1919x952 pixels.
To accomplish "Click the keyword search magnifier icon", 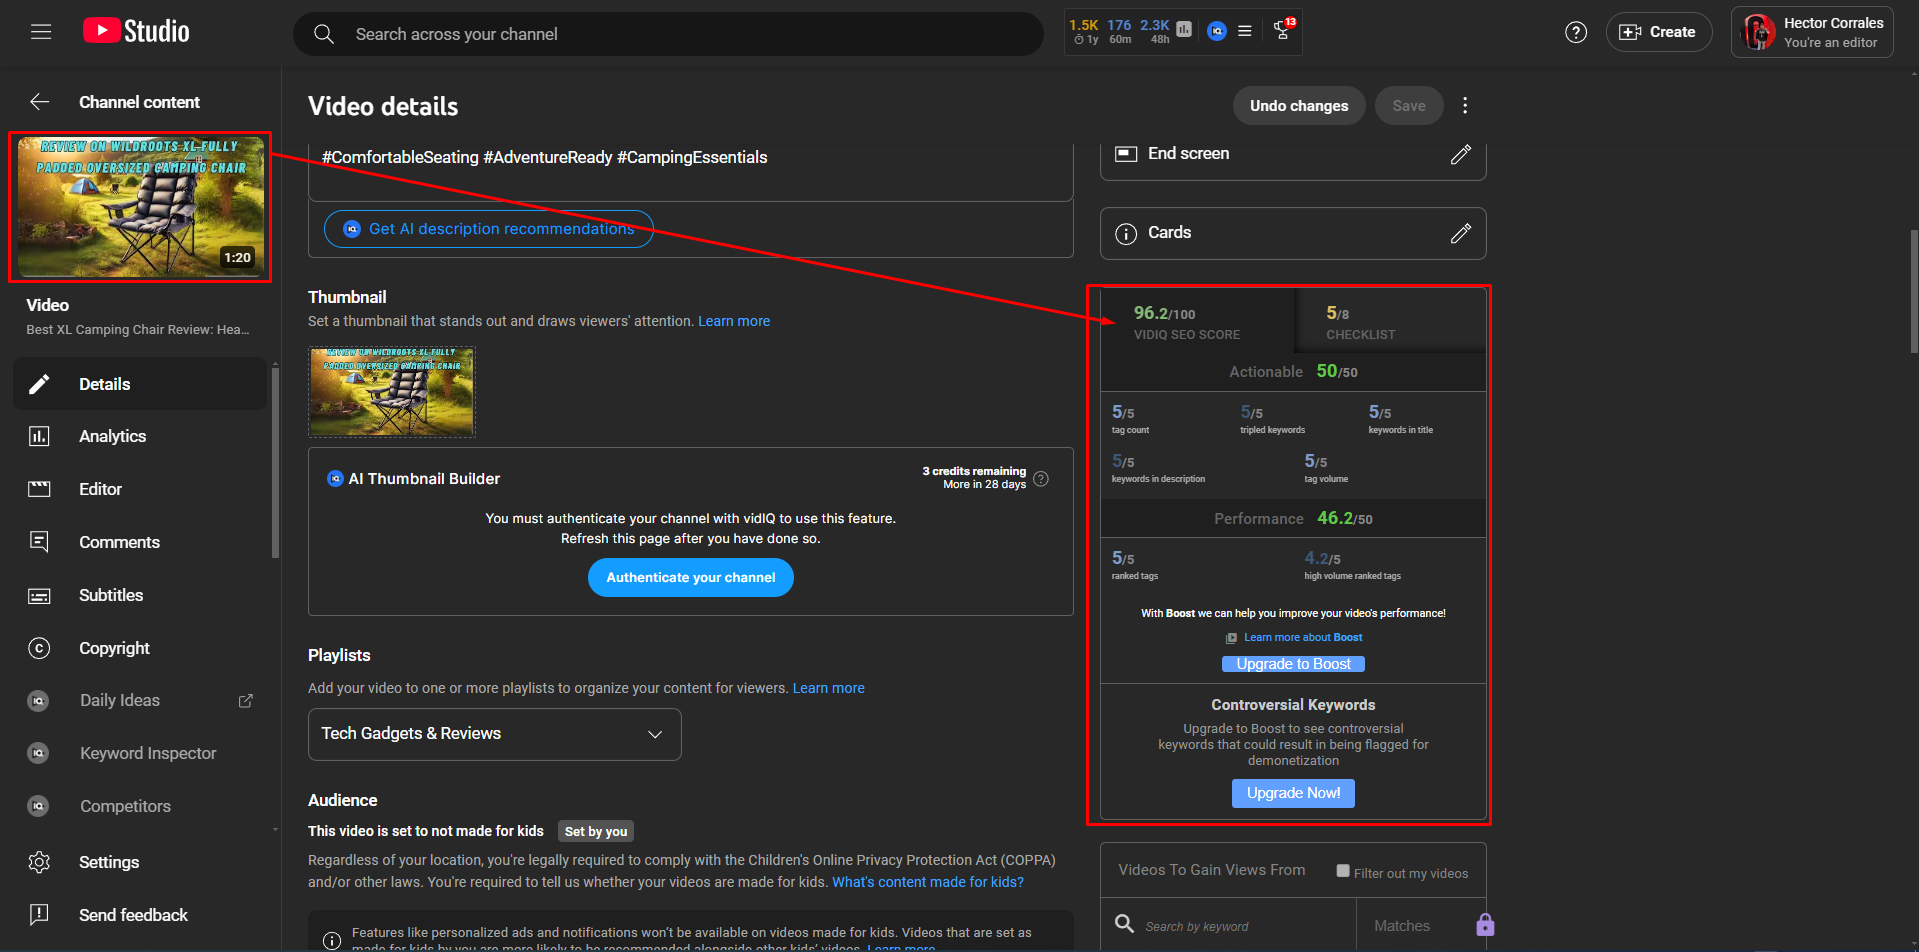I will coord(1125,924).
